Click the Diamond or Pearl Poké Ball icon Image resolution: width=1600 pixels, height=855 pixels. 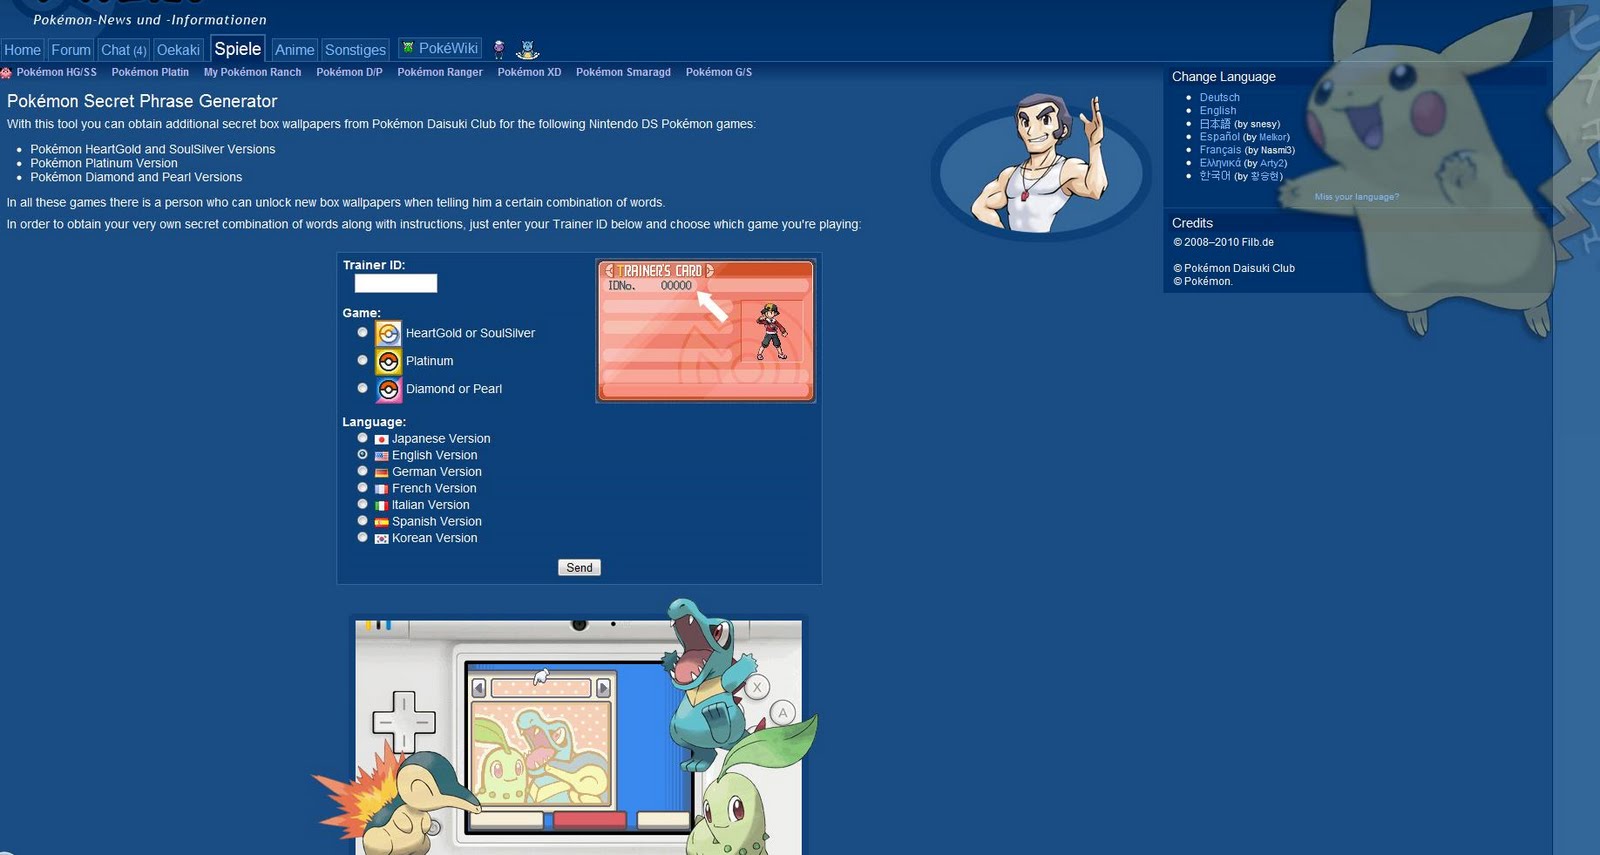click(x=388, y=389)
